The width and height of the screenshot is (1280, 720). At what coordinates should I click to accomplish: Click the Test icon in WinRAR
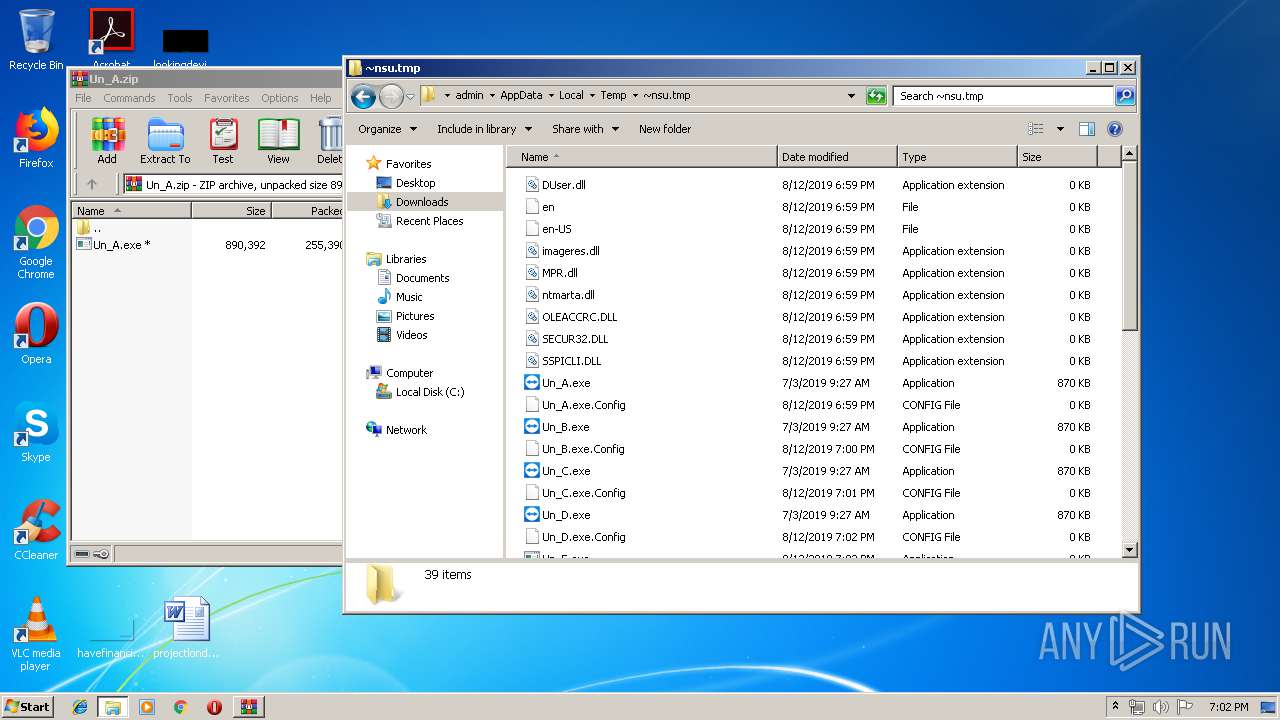(223, 141)
